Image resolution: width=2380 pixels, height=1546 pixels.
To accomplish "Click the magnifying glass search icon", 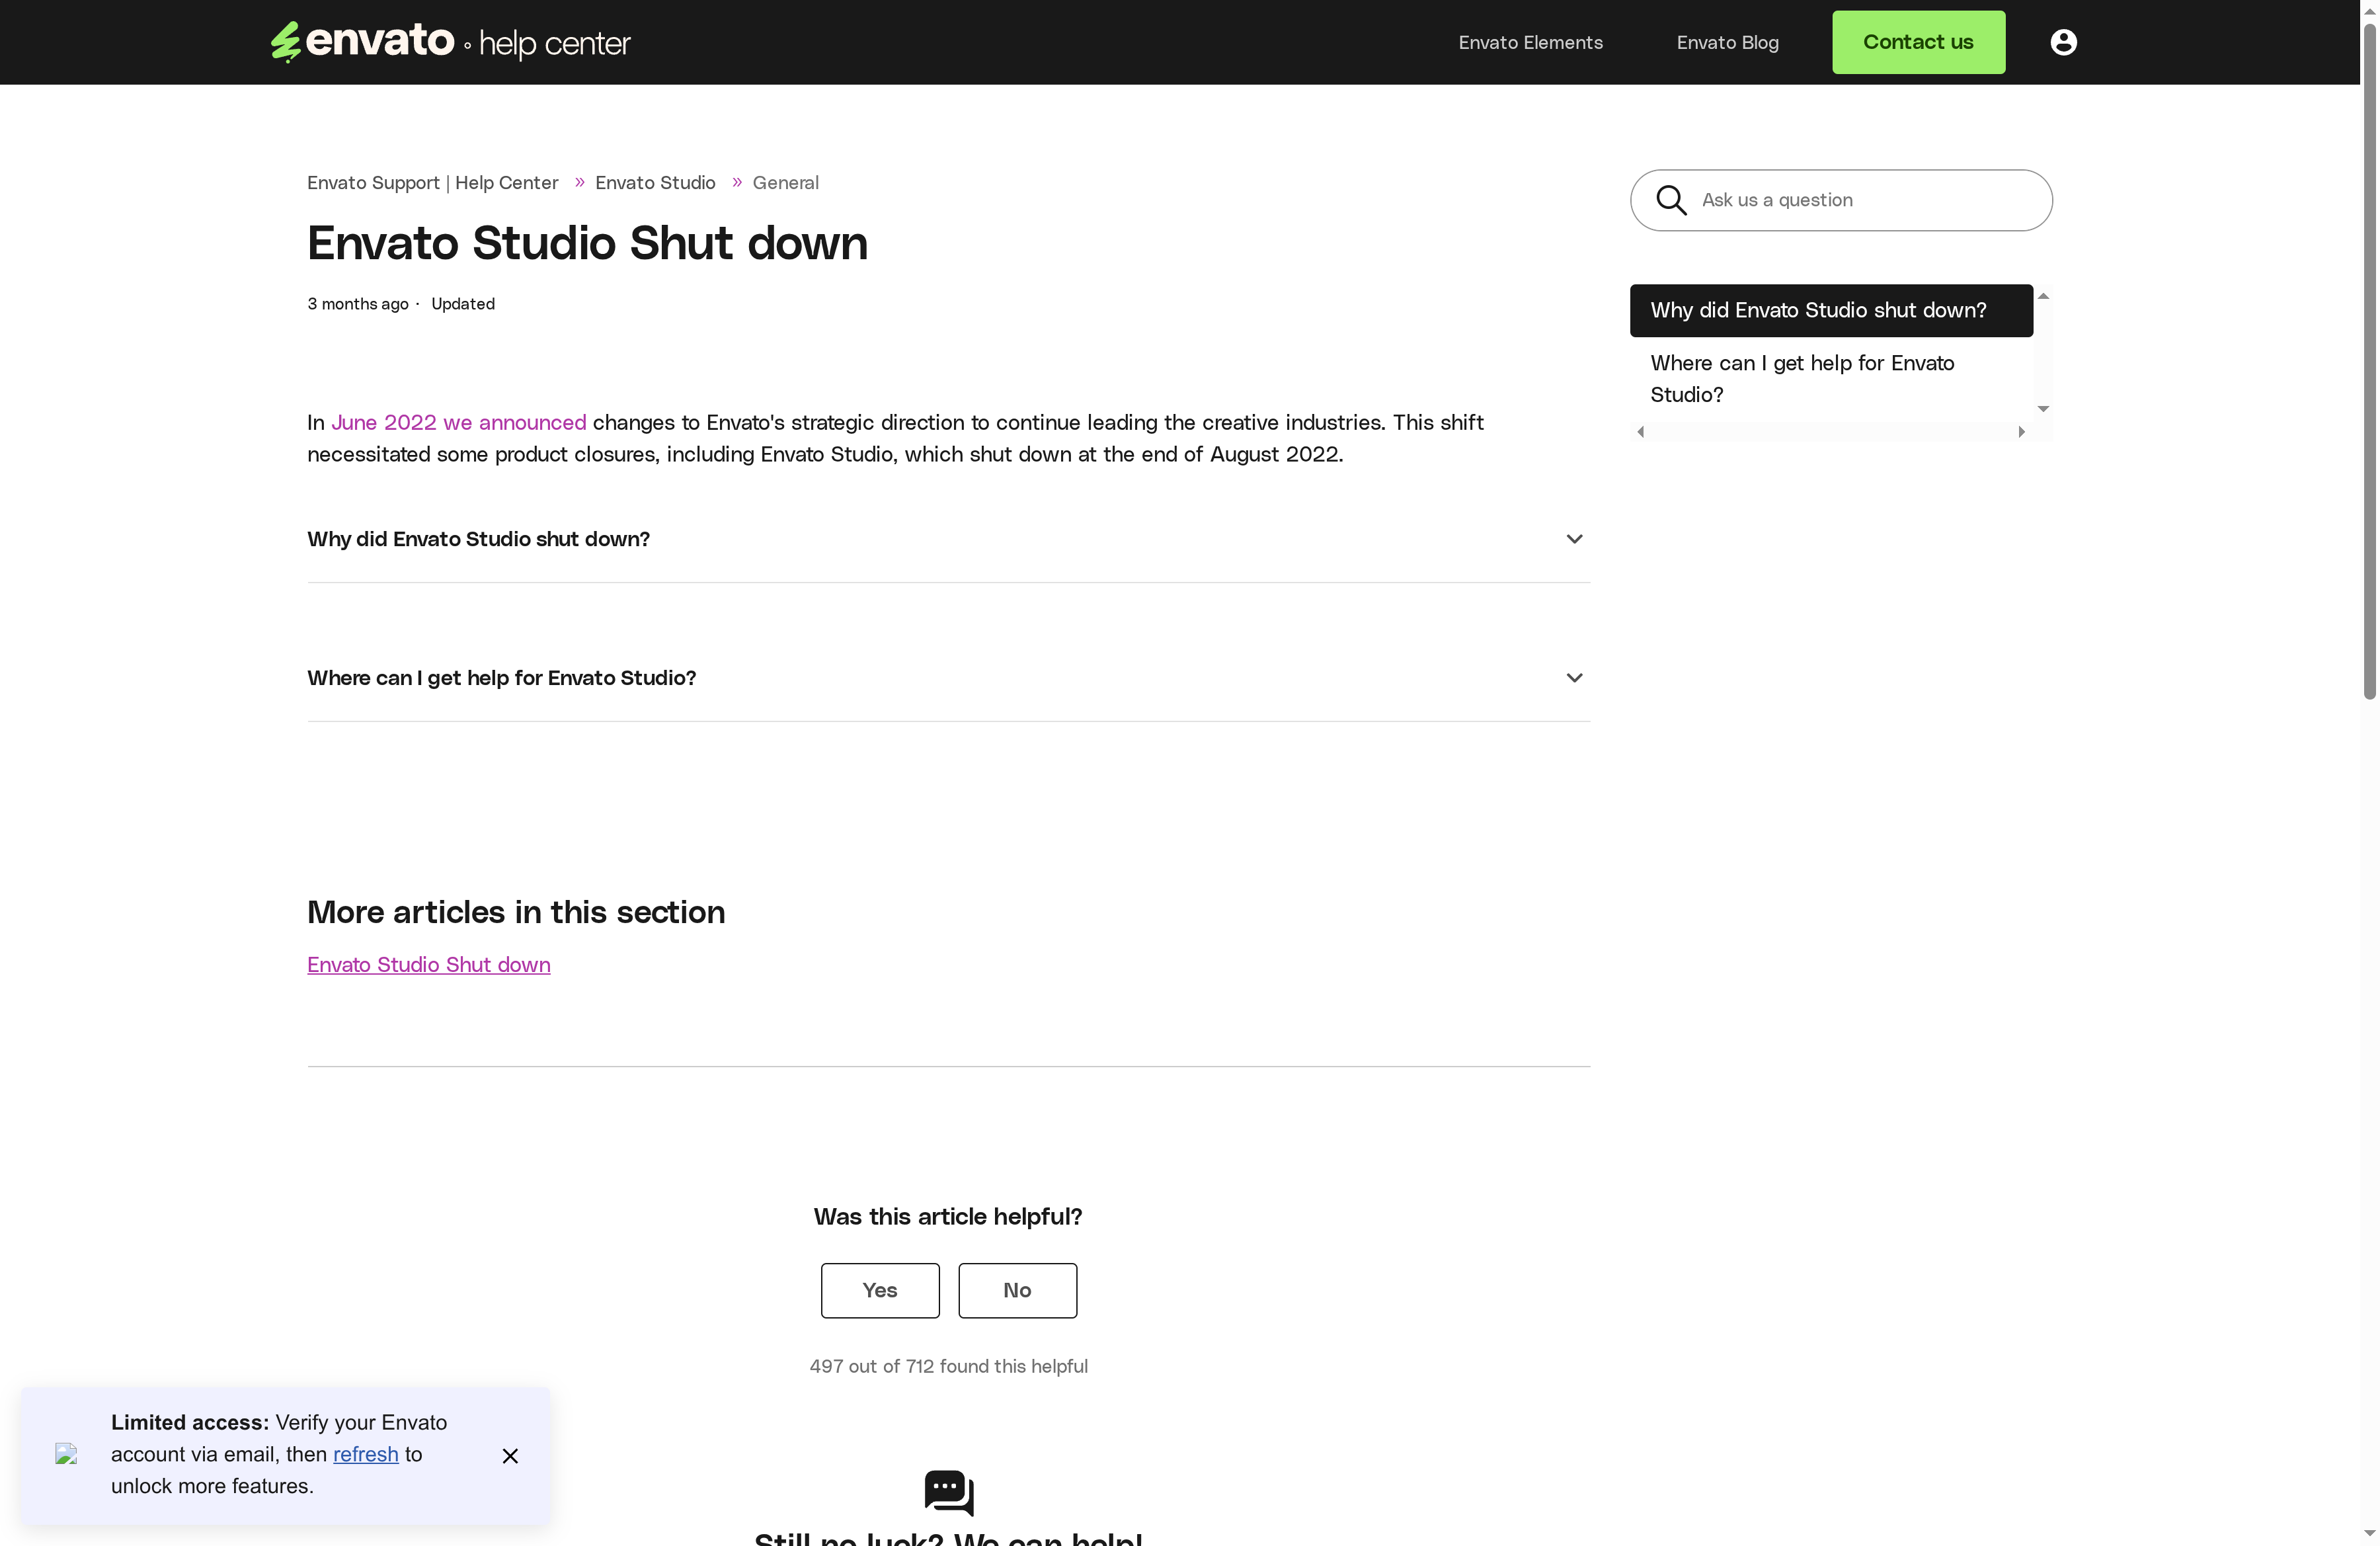I will tap(1671, 199).
